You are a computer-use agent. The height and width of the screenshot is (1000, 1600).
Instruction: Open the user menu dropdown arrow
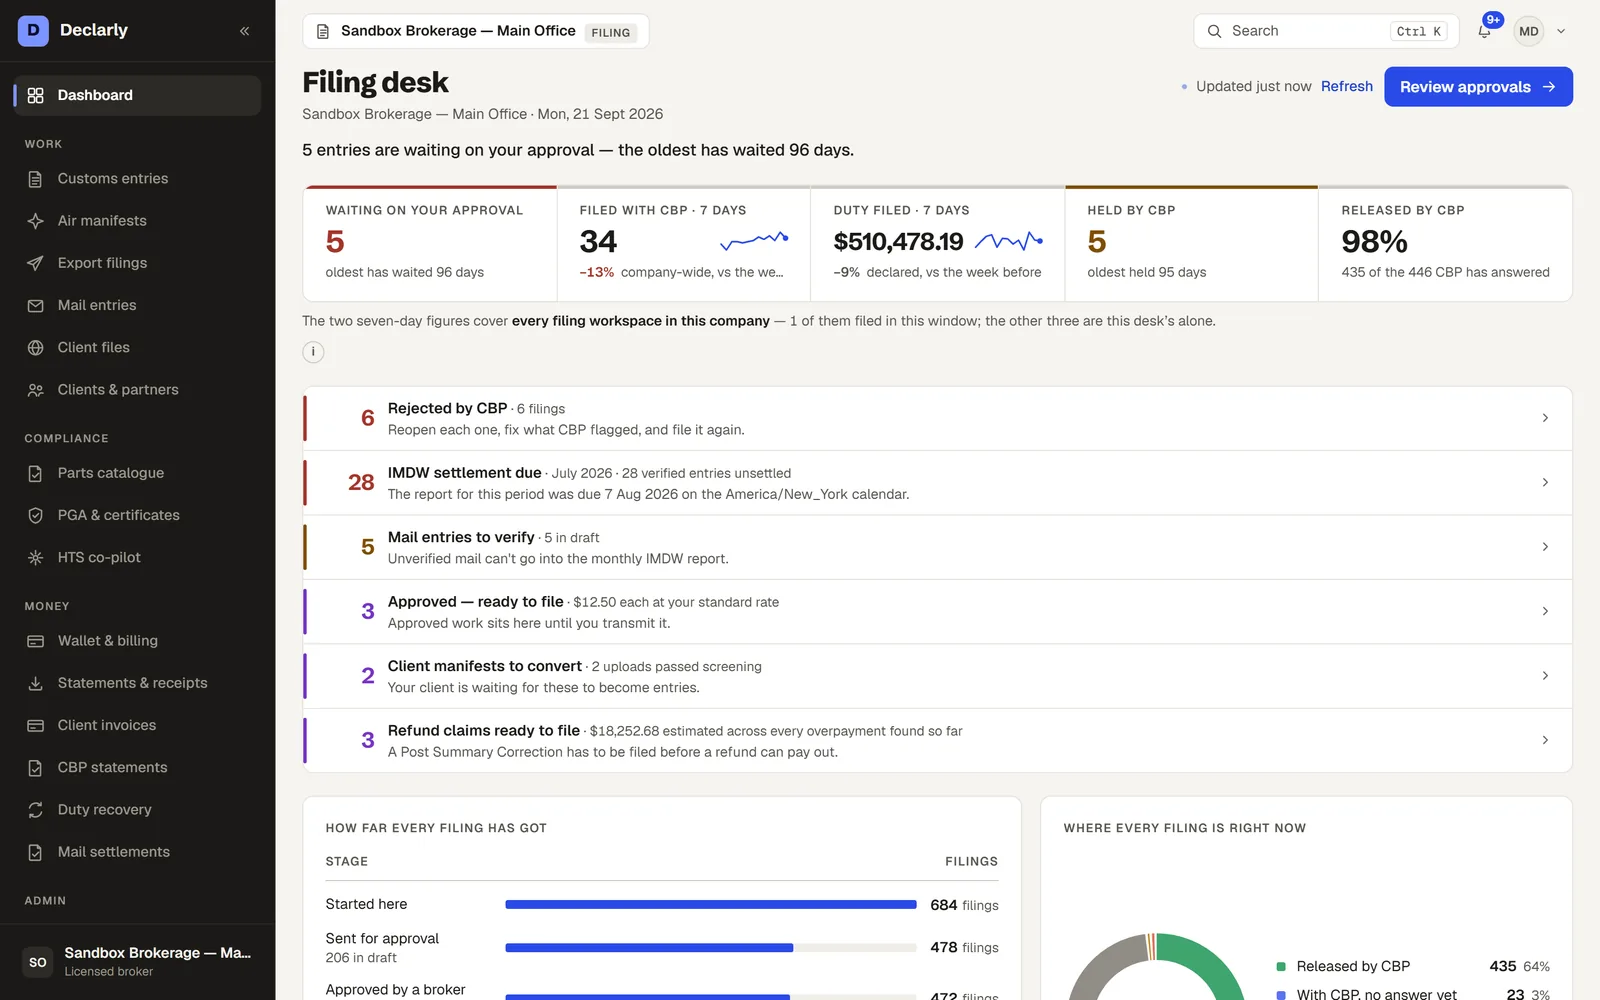tap(1561, 31)
